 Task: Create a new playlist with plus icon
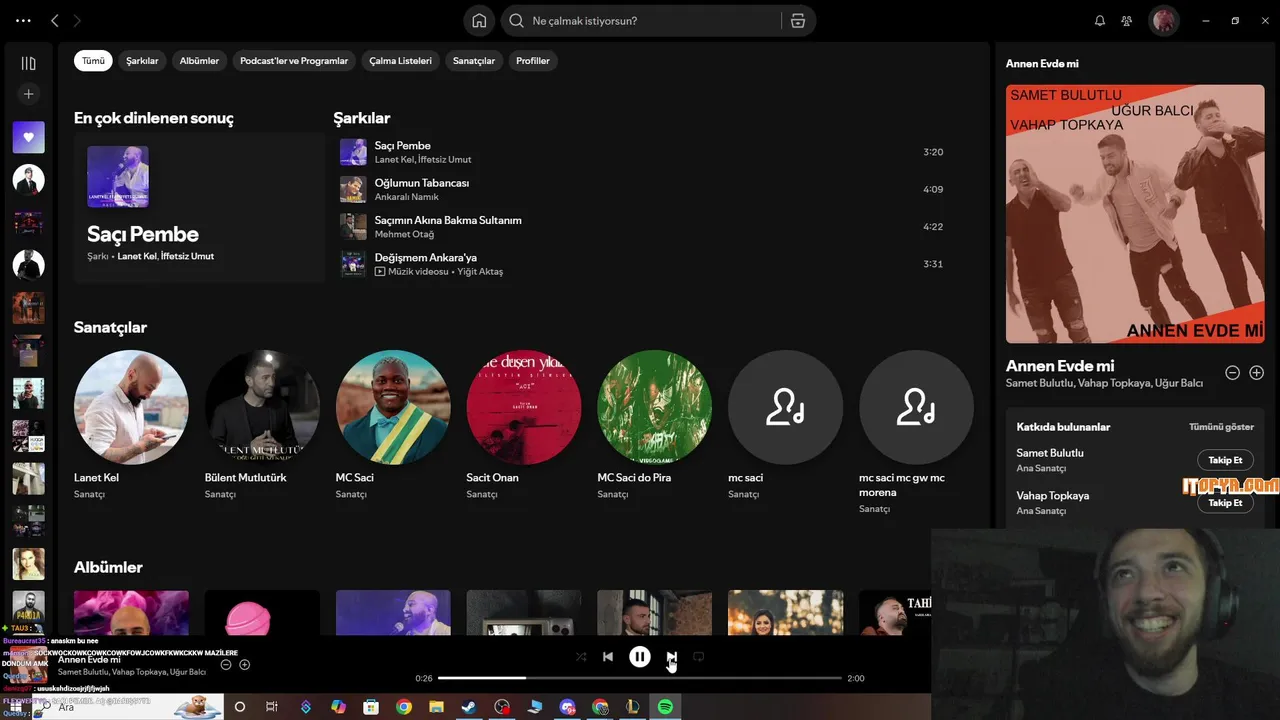point(28,94)
